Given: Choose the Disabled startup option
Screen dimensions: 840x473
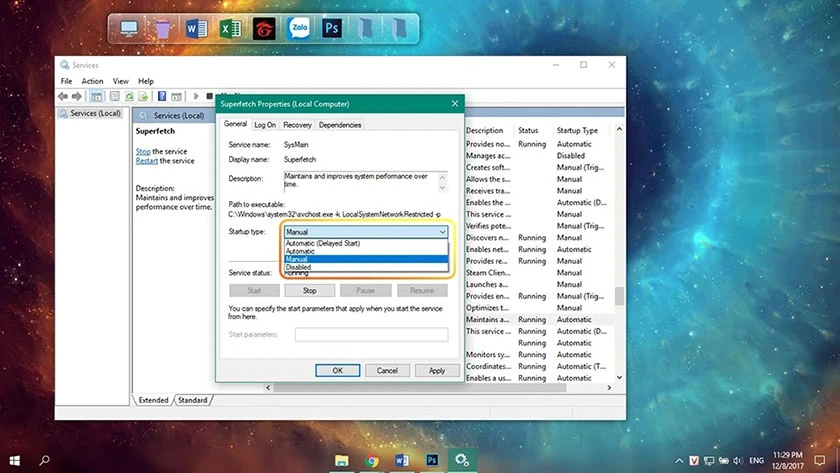Looking at the screenshot, I should click(366, 267).
